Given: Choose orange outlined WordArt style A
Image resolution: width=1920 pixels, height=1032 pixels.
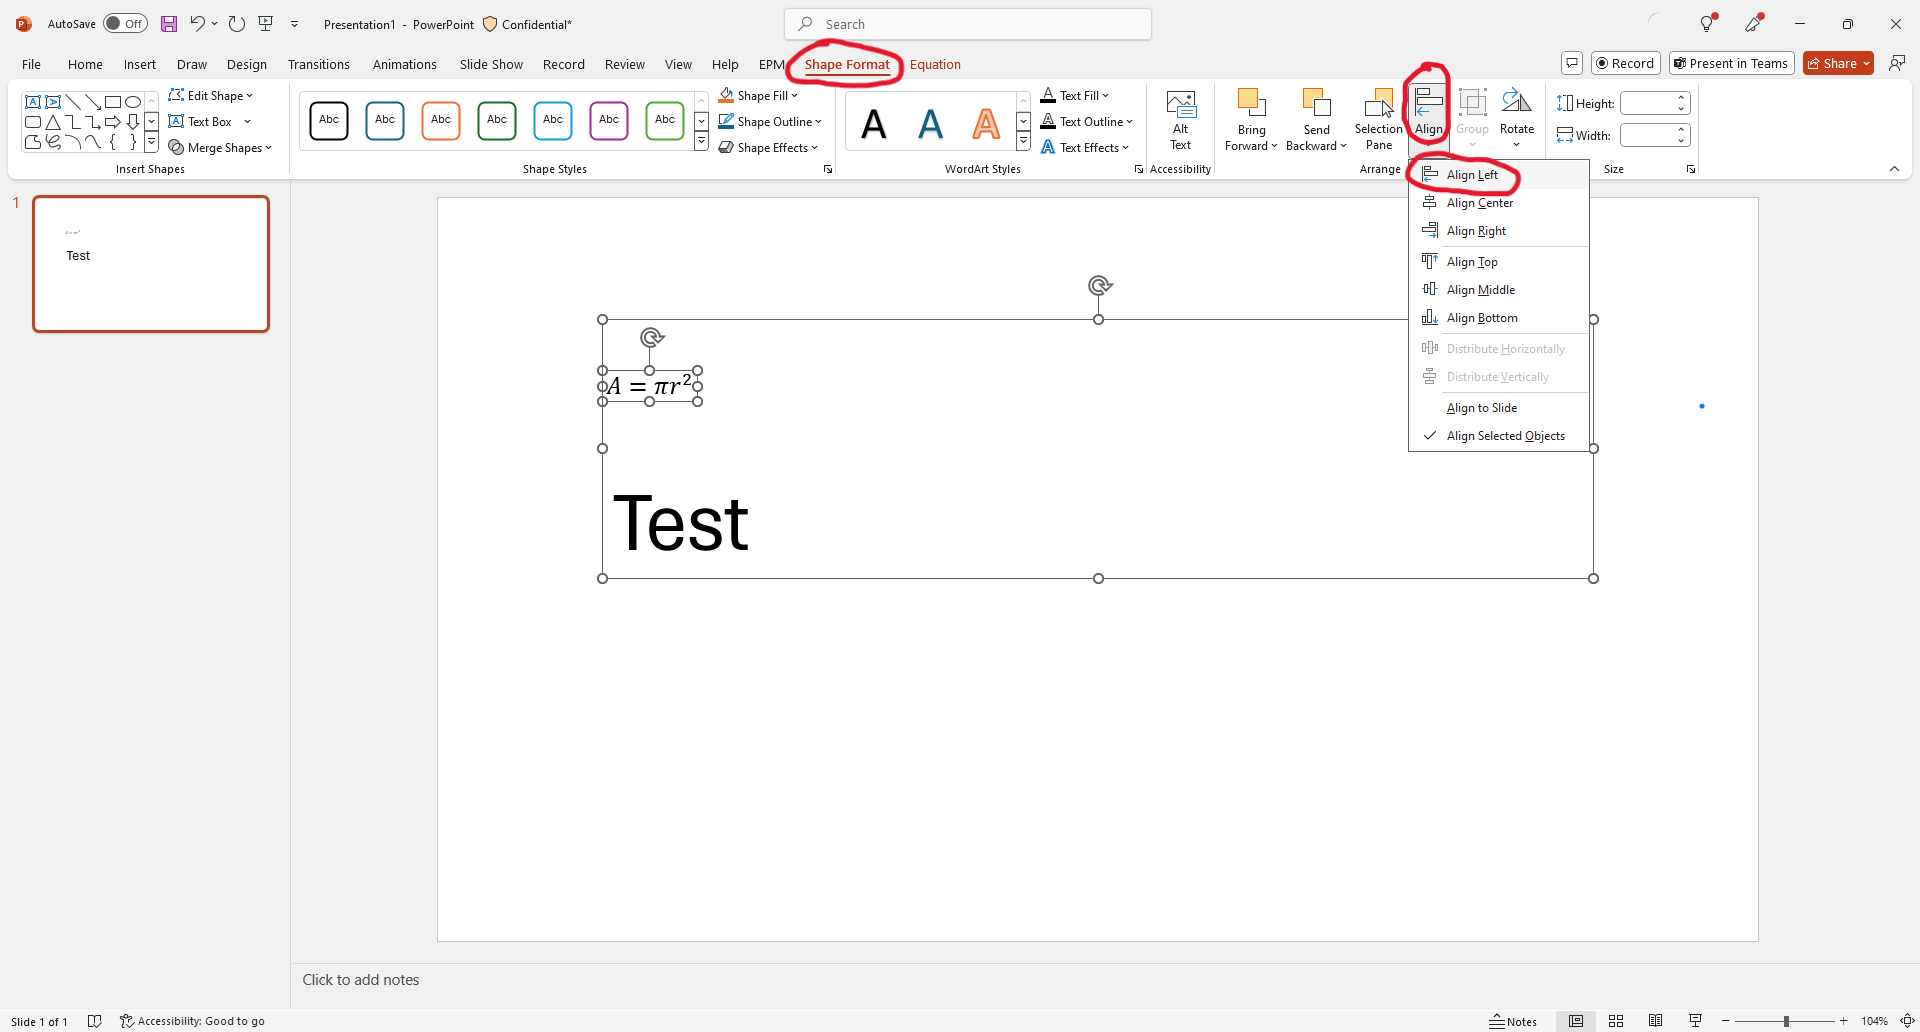Looking at the screenshot, I should [986, 124].
